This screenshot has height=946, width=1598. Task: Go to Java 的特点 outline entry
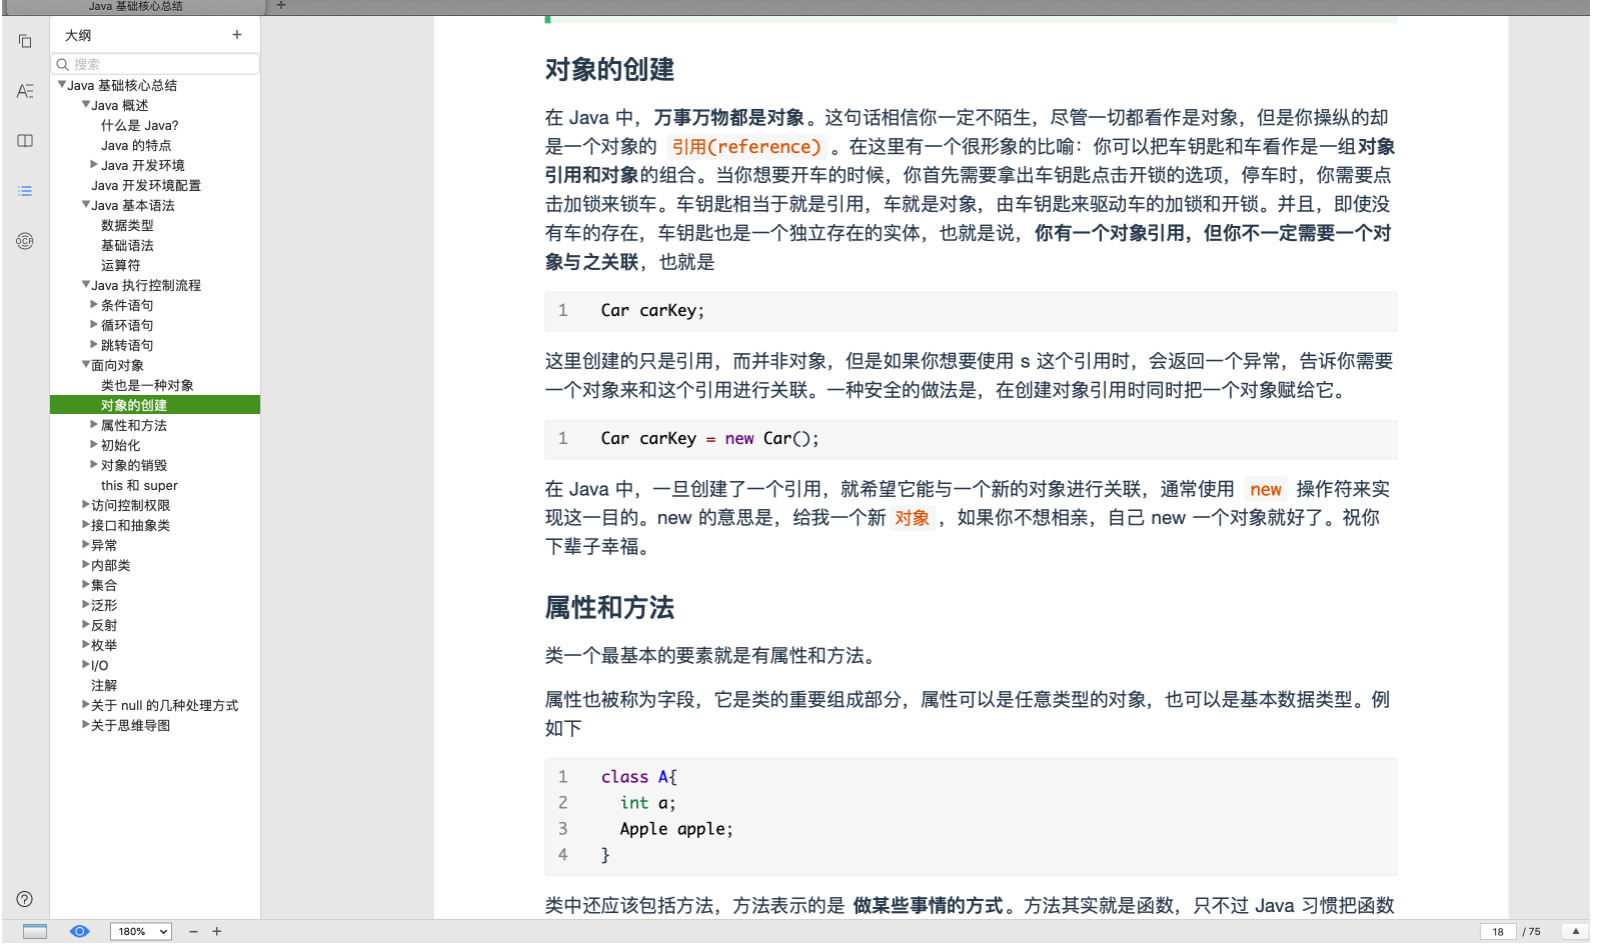click(x=136, y=145)
